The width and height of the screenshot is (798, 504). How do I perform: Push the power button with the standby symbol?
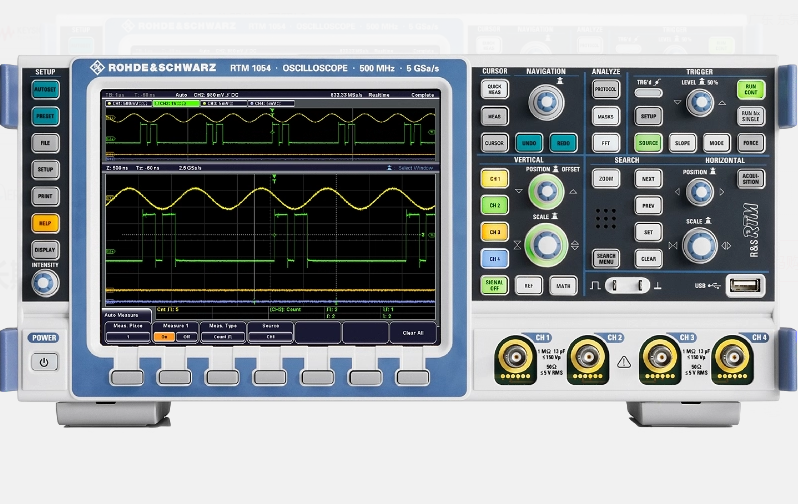pos(44,362)
